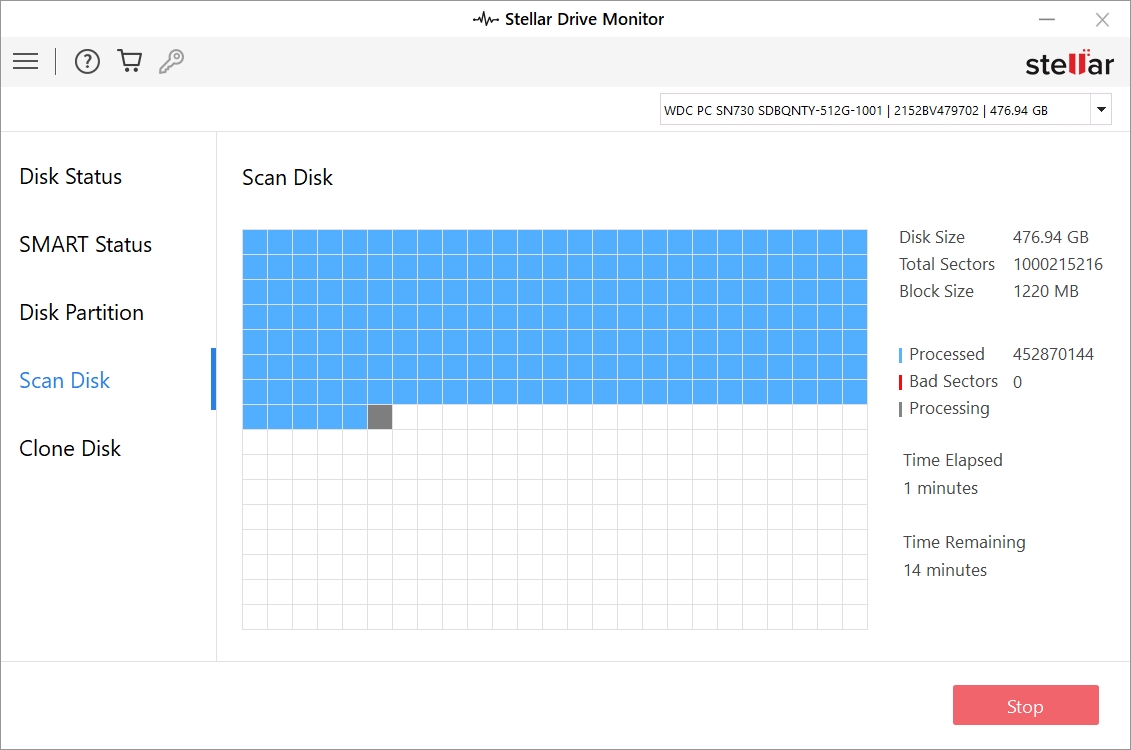Open the hamburger menu

point(26,62)
